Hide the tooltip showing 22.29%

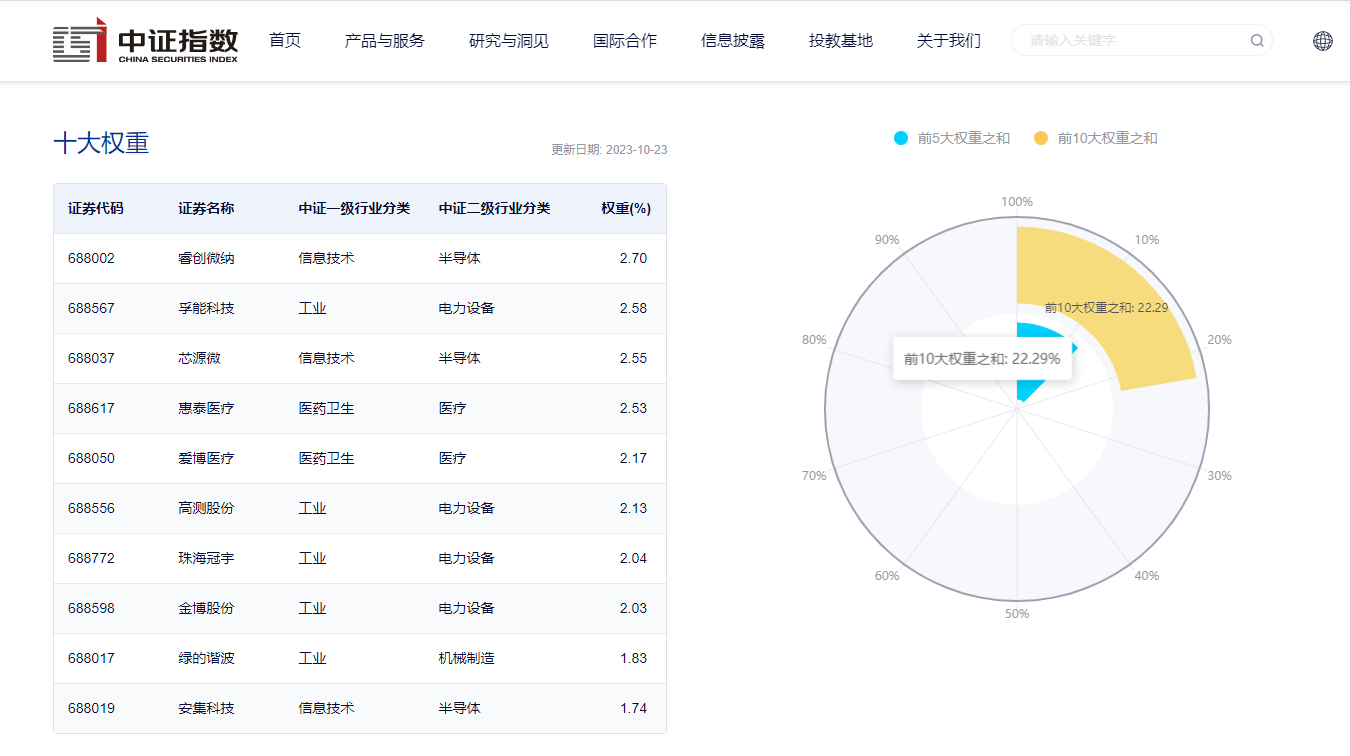(981, 357)
